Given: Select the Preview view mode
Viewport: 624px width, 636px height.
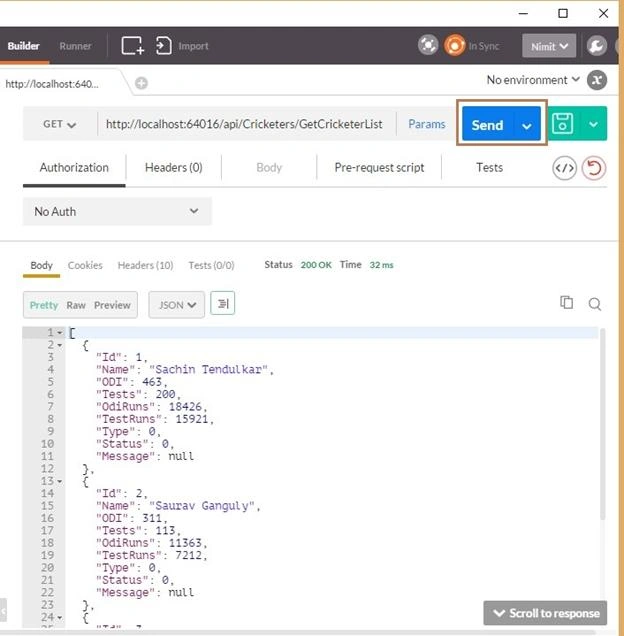Looking at the screenshot, I should point(112,305).
